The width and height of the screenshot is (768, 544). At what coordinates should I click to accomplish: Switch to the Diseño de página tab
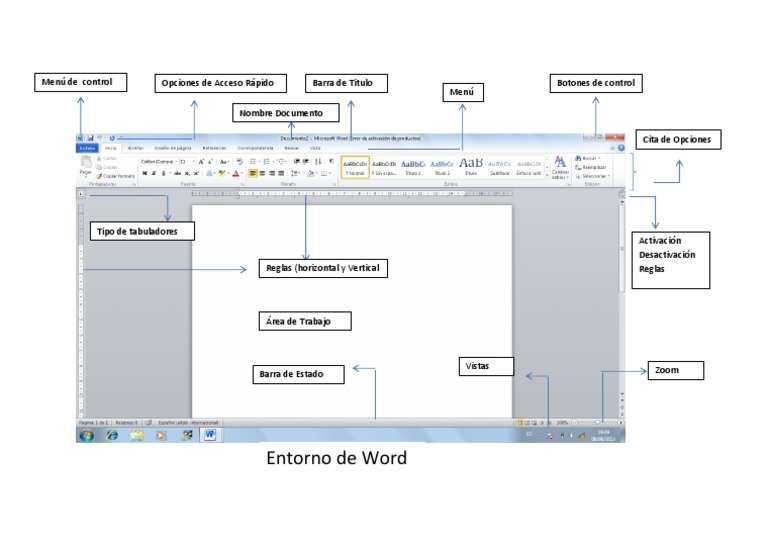(x=173, y=148)
